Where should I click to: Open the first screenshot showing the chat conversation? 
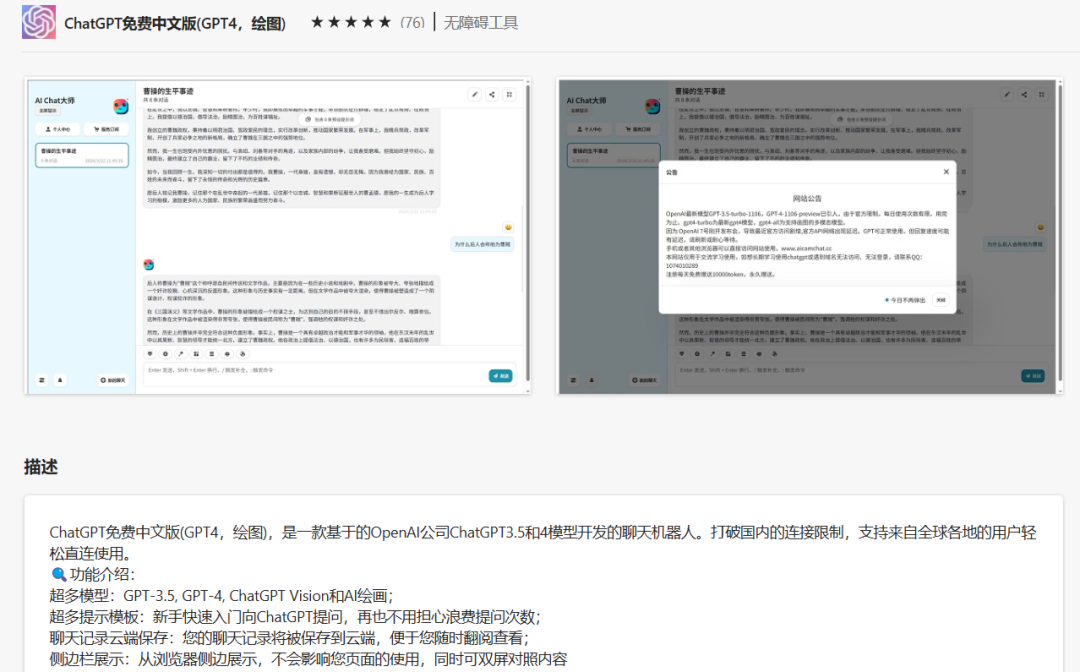(278, 236)
